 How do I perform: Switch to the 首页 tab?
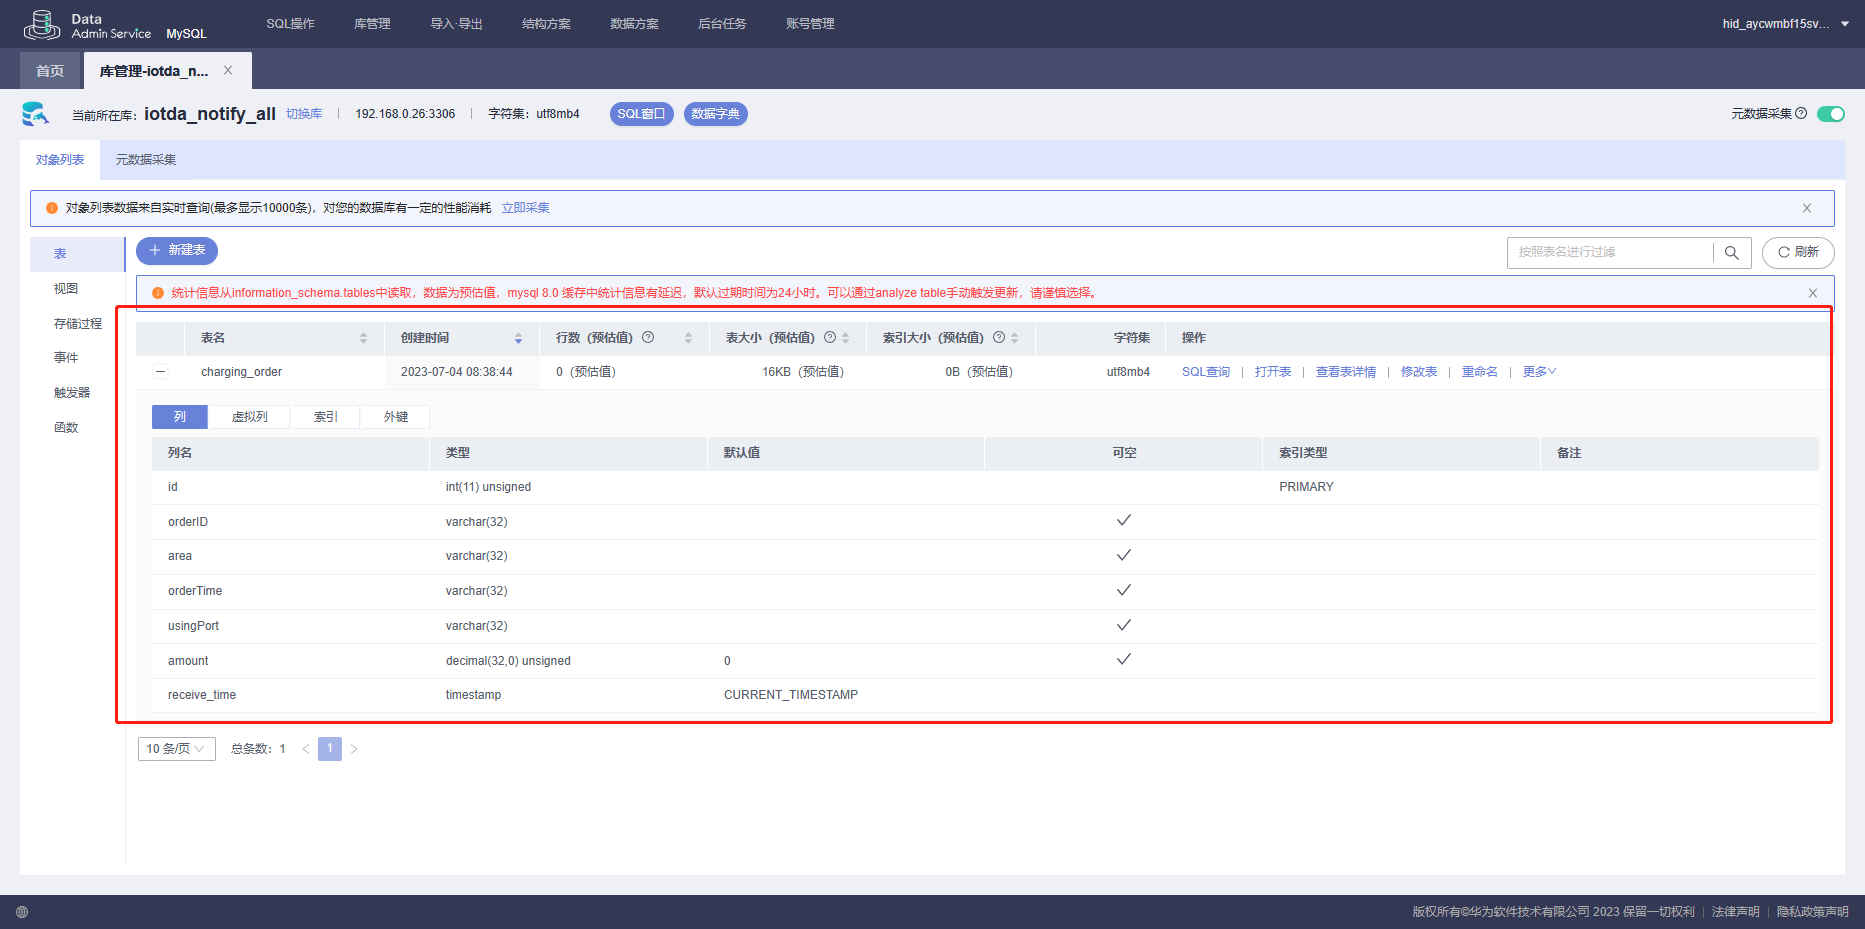tap(50, 71)
